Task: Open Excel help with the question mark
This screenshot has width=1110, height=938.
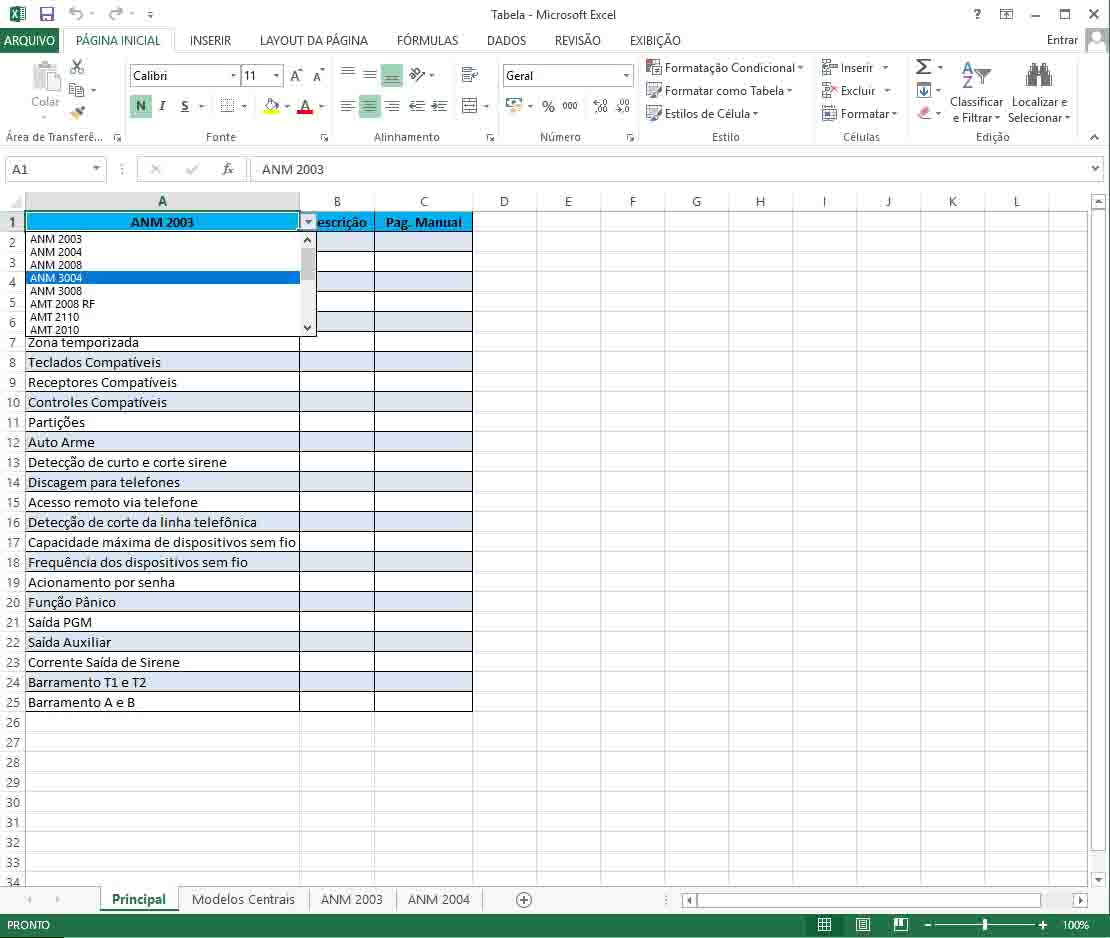Action: click(977, 14)
